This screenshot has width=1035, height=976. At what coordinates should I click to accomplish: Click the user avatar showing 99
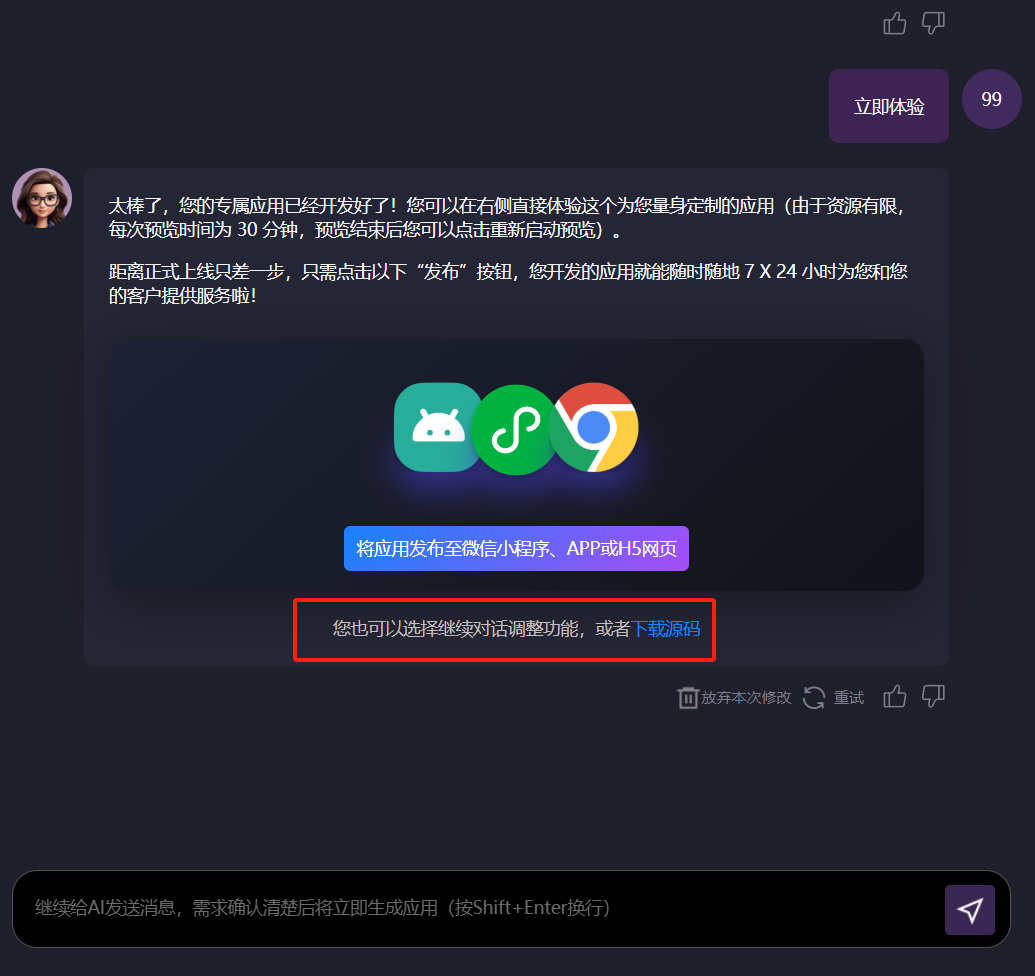coord(991,99)
